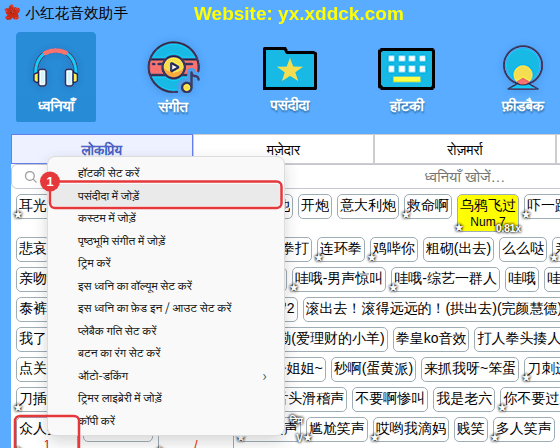Play the 亲吻 sound button
This screenshot has height=448, width=560.
(32, 279)
